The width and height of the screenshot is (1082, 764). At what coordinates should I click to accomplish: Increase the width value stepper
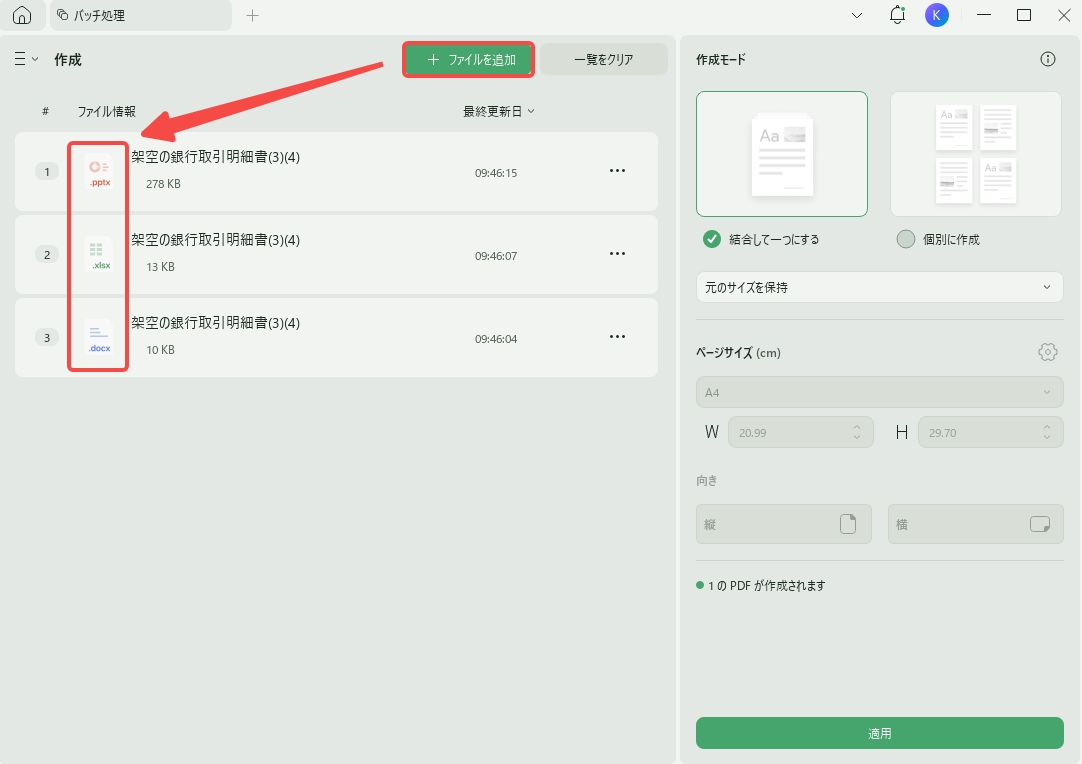(856, 427)
